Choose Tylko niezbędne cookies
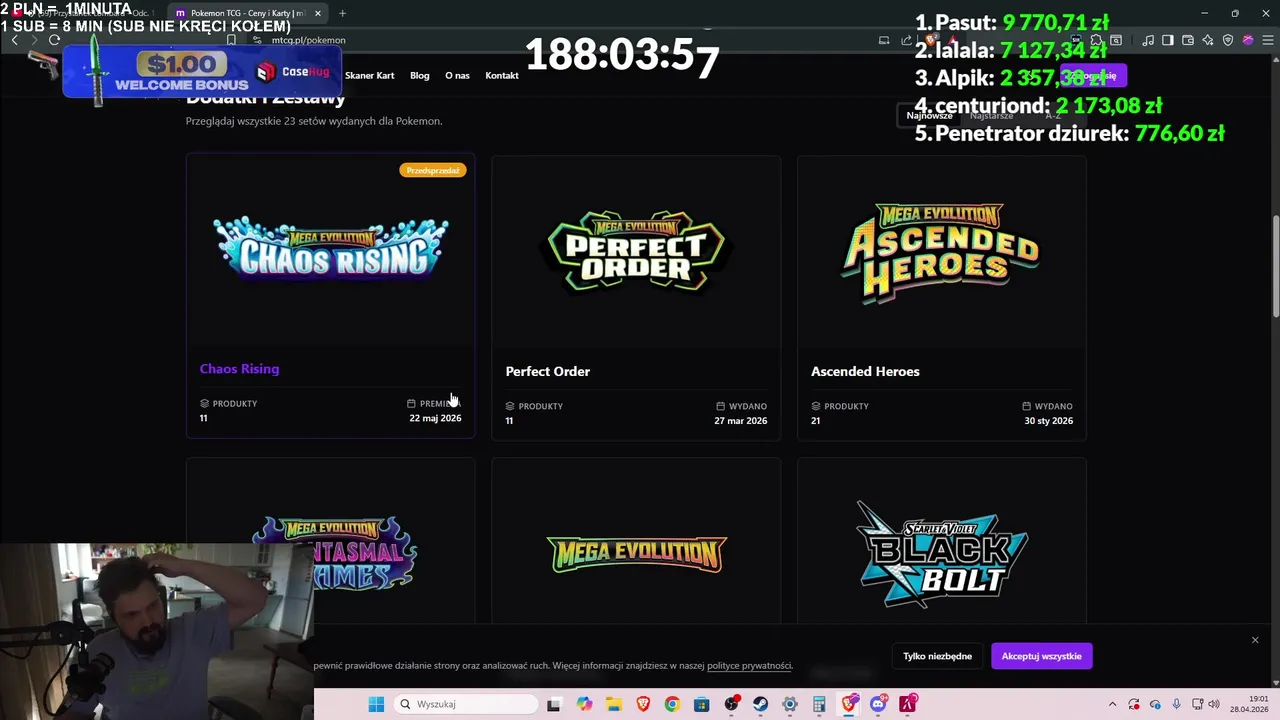The height and width of the screenshot is (720, 1280). coord(937,656)
